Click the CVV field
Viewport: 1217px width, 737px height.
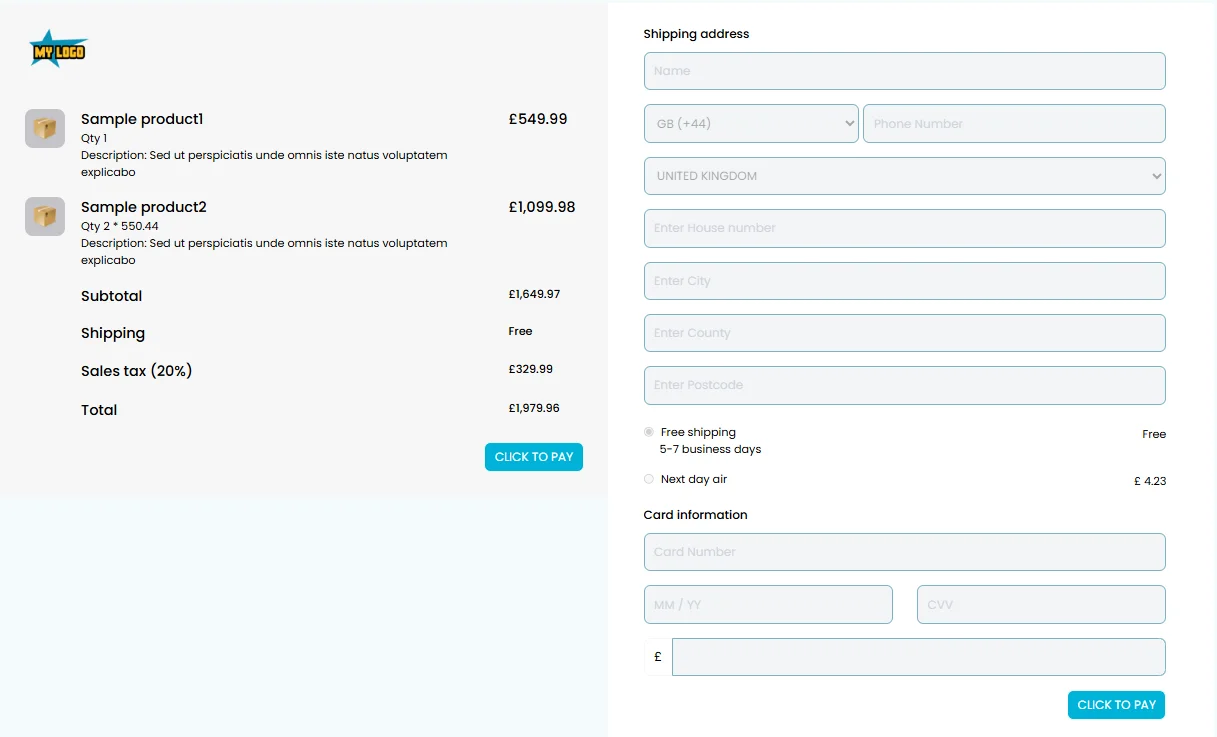click(1040, 604)
